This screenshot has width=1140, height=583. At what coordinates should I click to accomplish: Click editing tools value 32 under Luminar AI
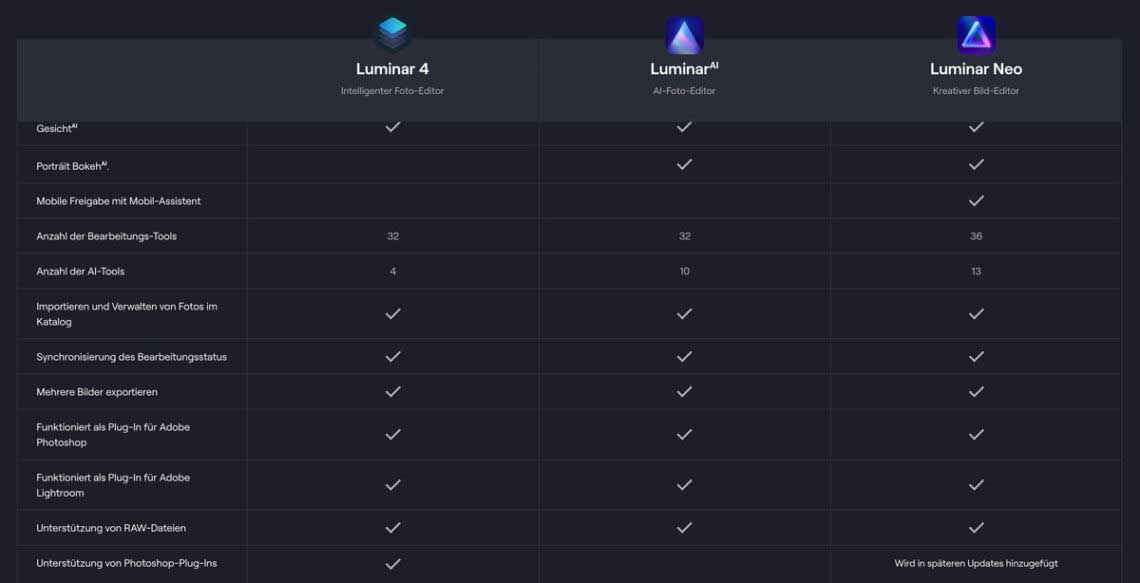point(684,236)
